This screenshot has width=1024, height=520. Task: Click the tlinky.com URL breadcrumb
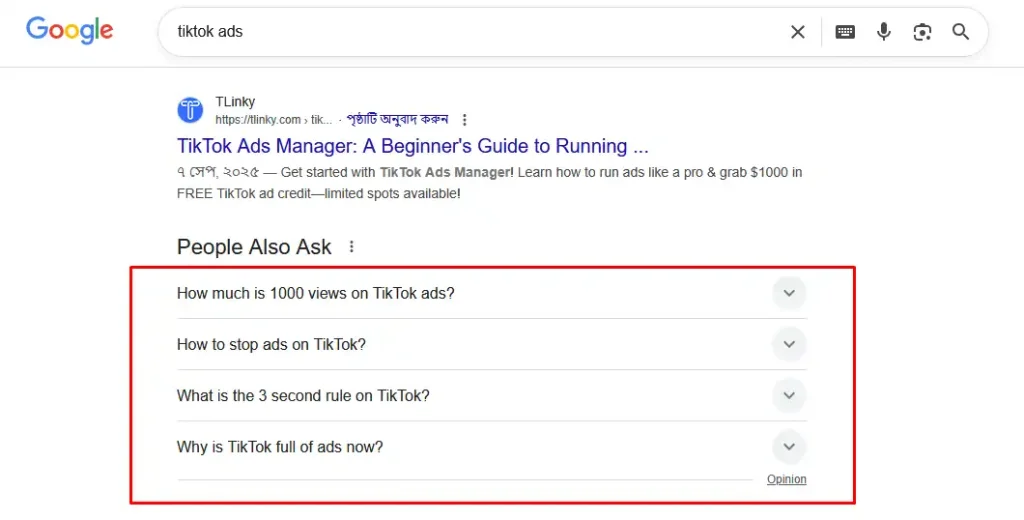click(x=274, y=120)
